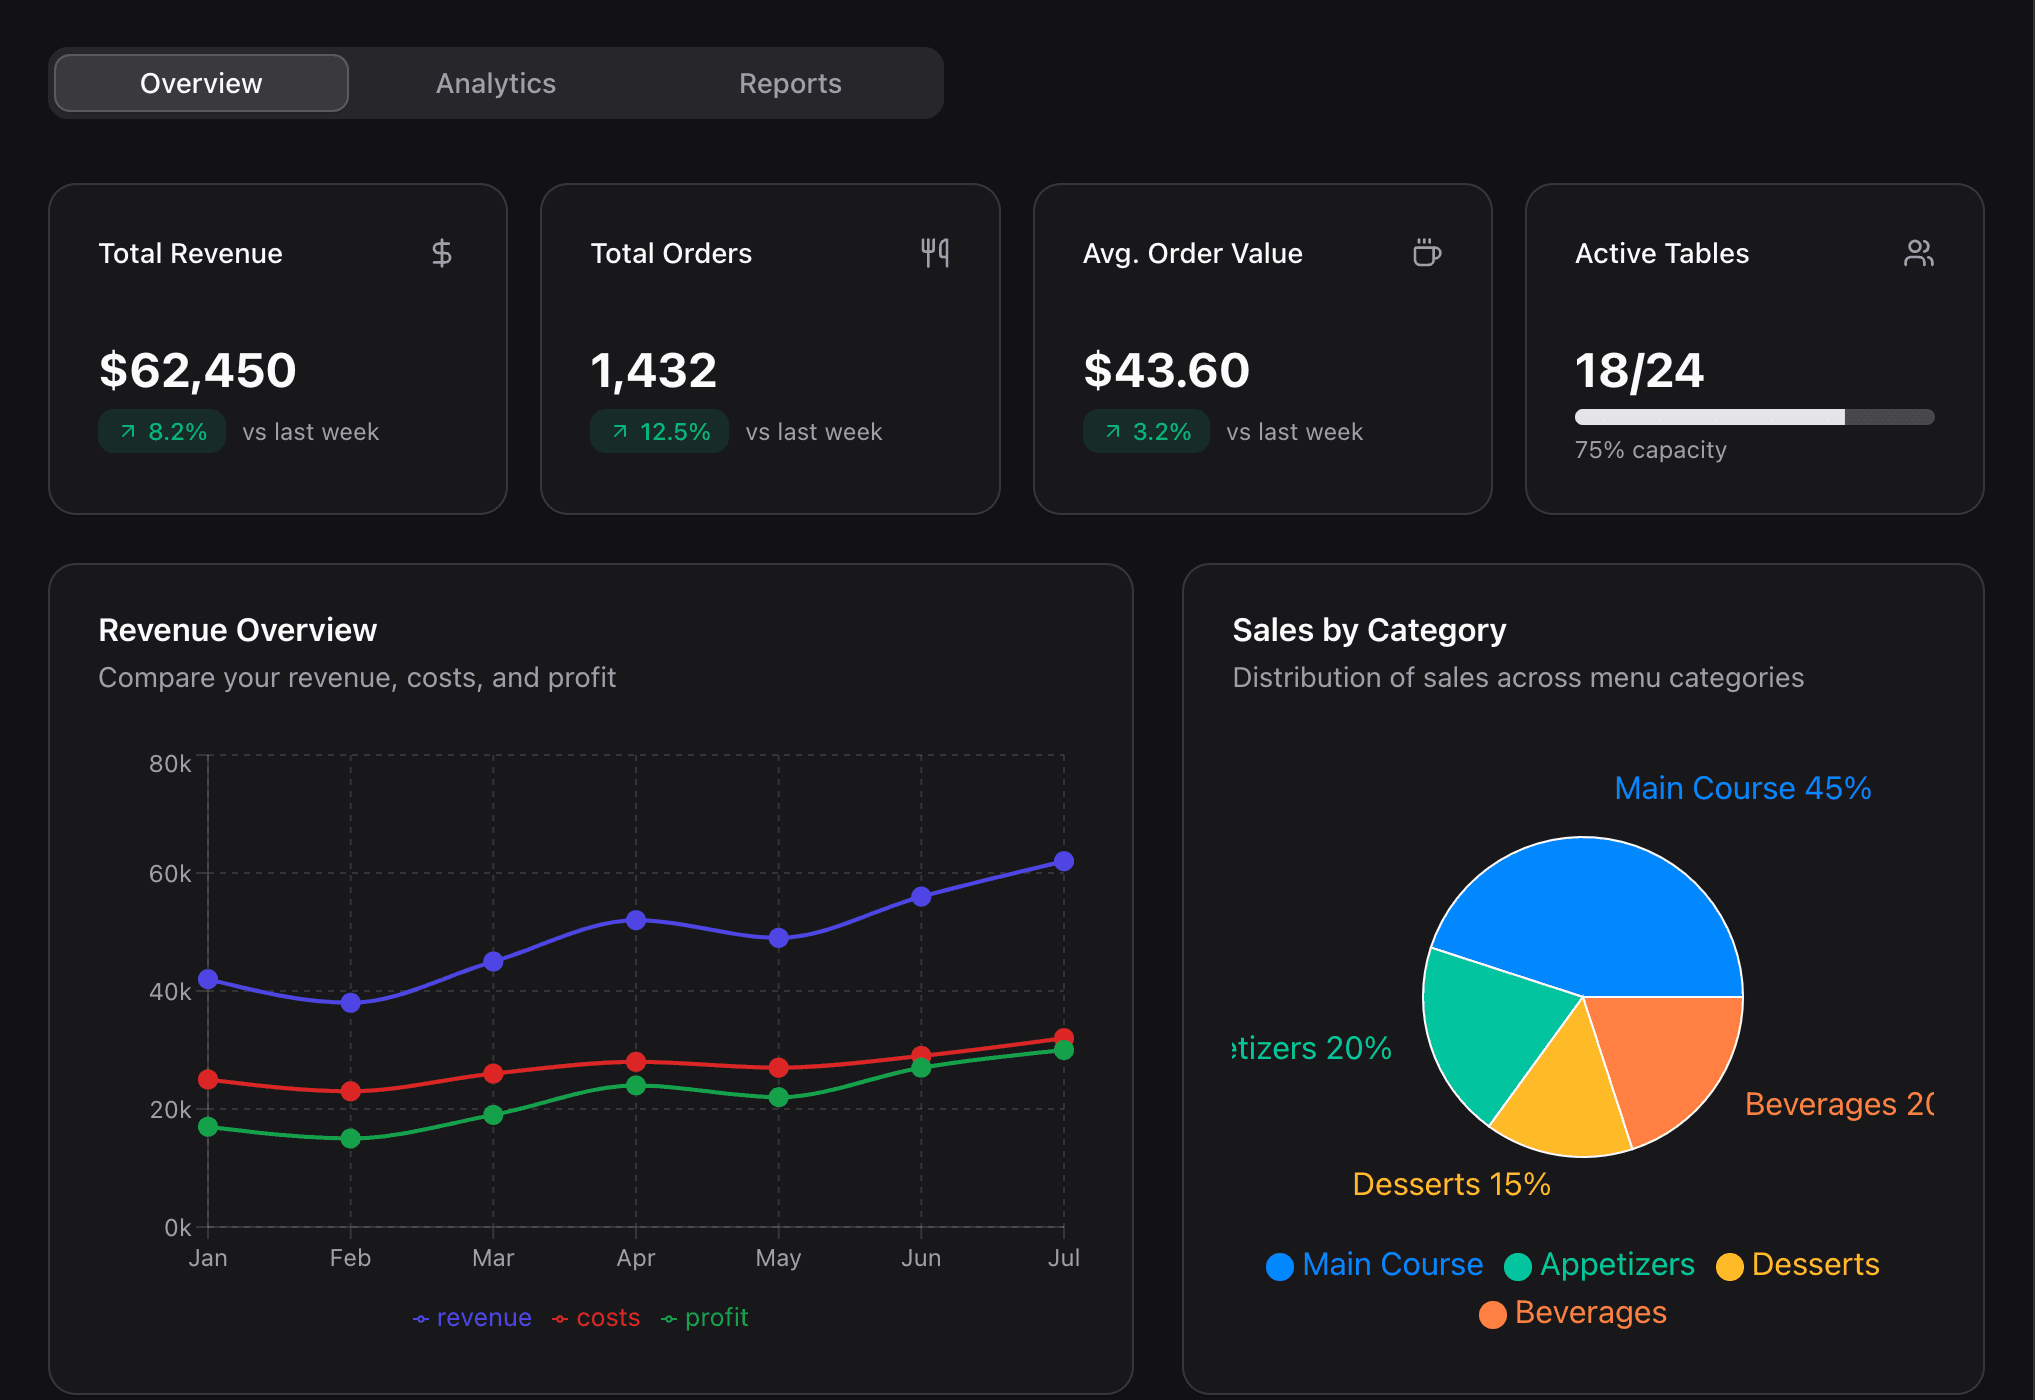Select the Overview tab

pos(201,83)
